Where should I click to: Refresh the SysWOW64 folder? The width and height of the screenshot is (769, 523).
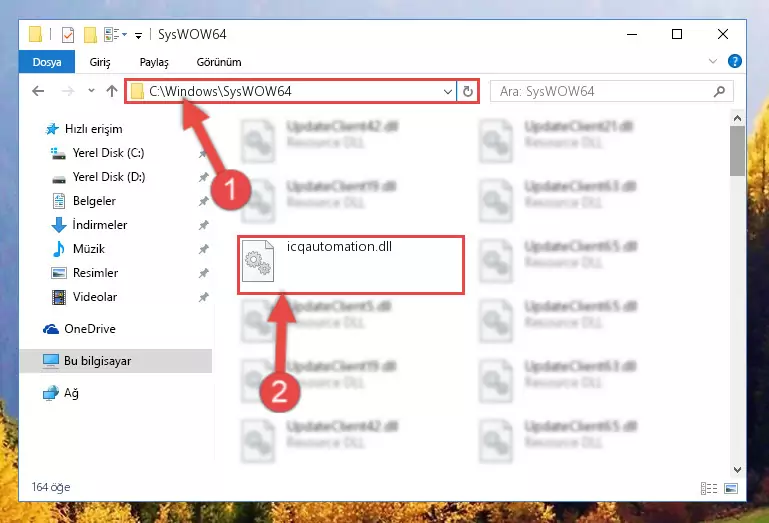tap(468, 92)
